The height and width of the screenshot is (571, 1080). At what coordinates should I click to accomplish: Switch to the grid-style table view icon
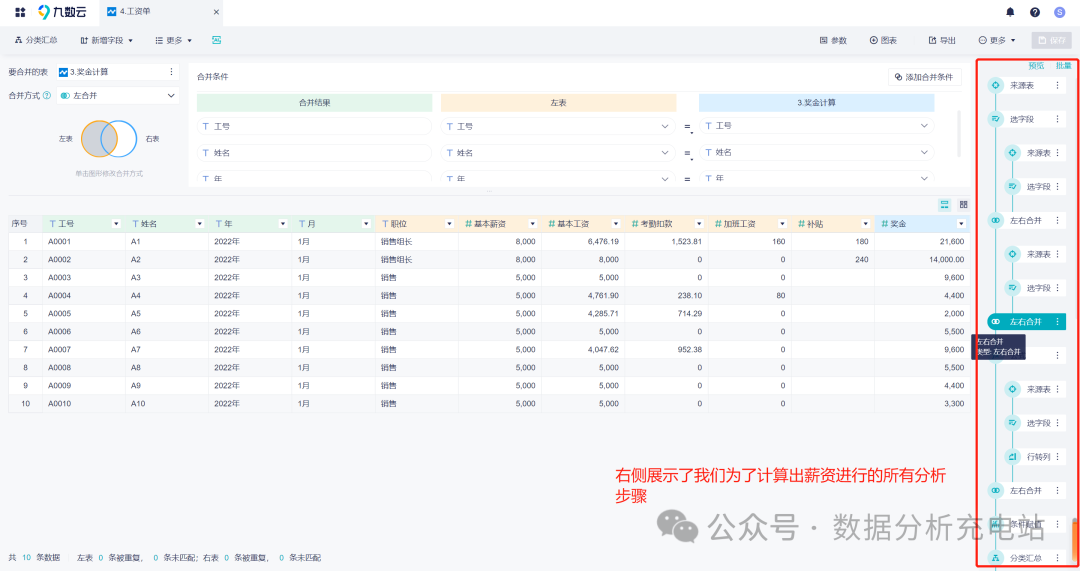click(x=964, y=205)
